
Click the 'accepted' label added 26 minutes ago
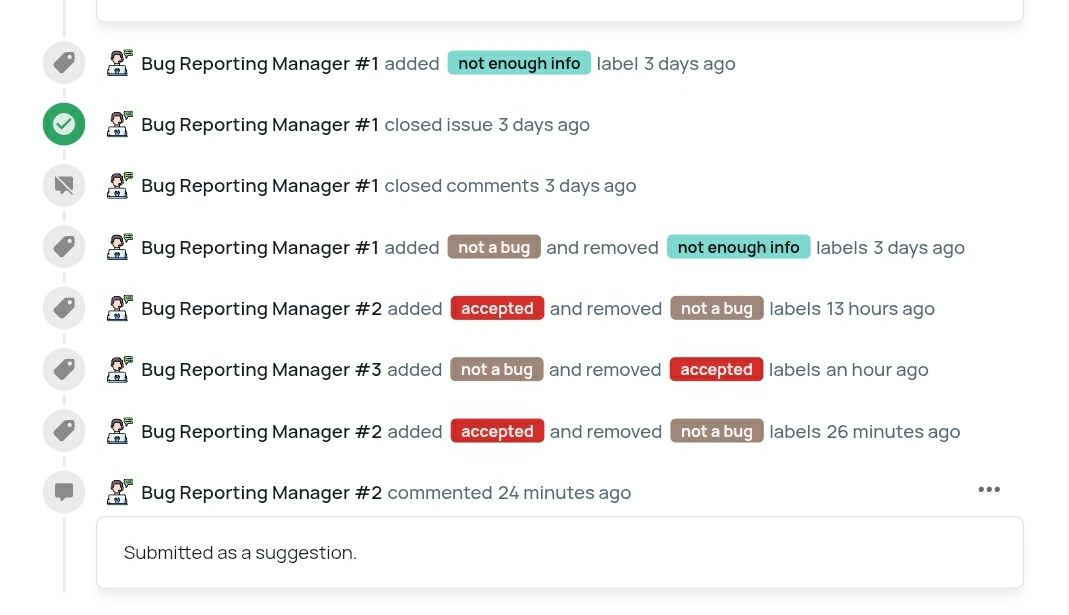tap(497, 431)
